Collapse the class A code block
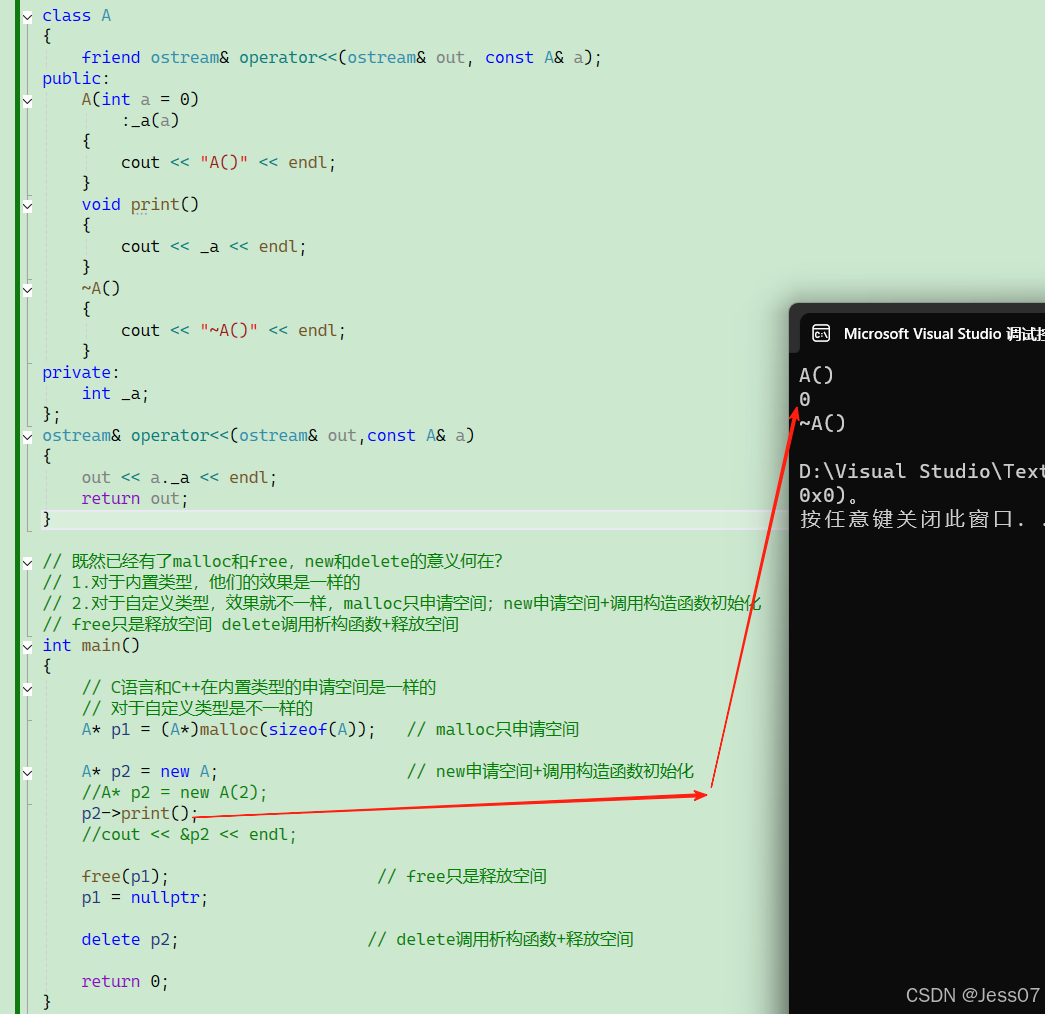The height and width of the screenshot is (1014, 1045). (27, 17)
